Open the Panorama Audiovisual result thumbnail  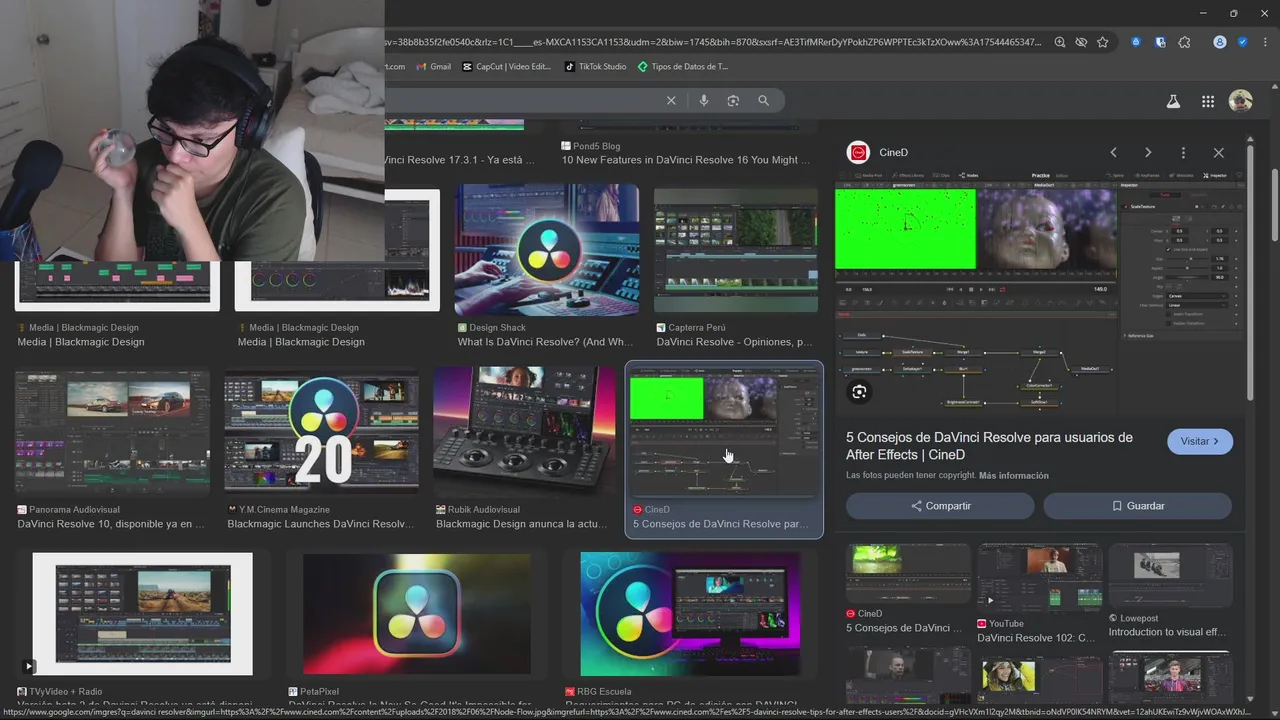coord(113,433)
